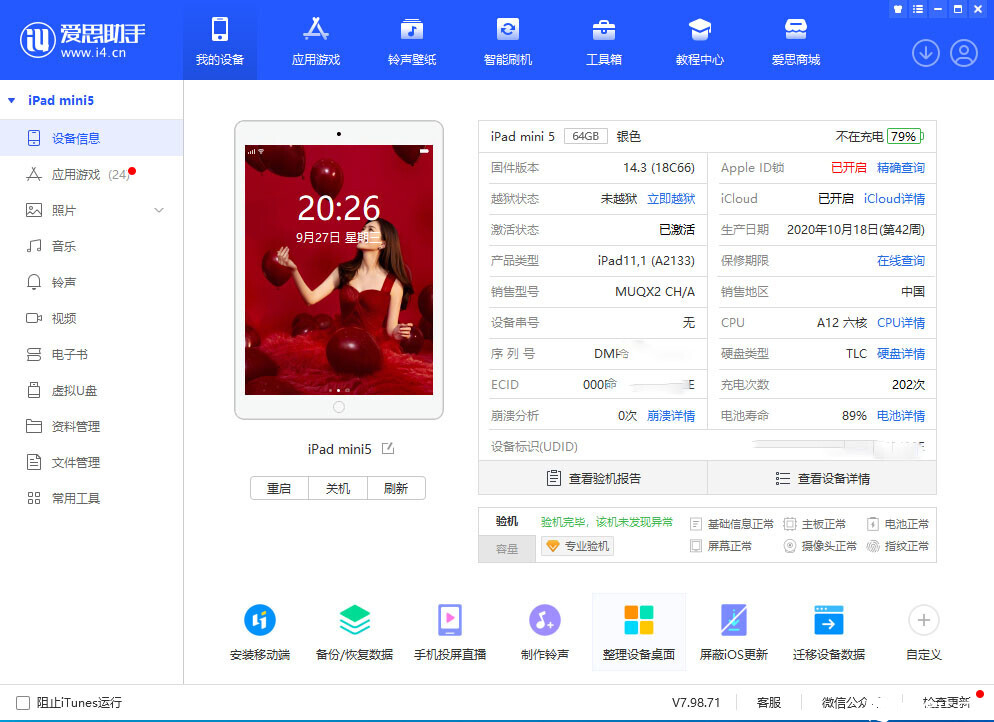
Task: Click 在线查询 for 保修期限
Action: (901, 261)
